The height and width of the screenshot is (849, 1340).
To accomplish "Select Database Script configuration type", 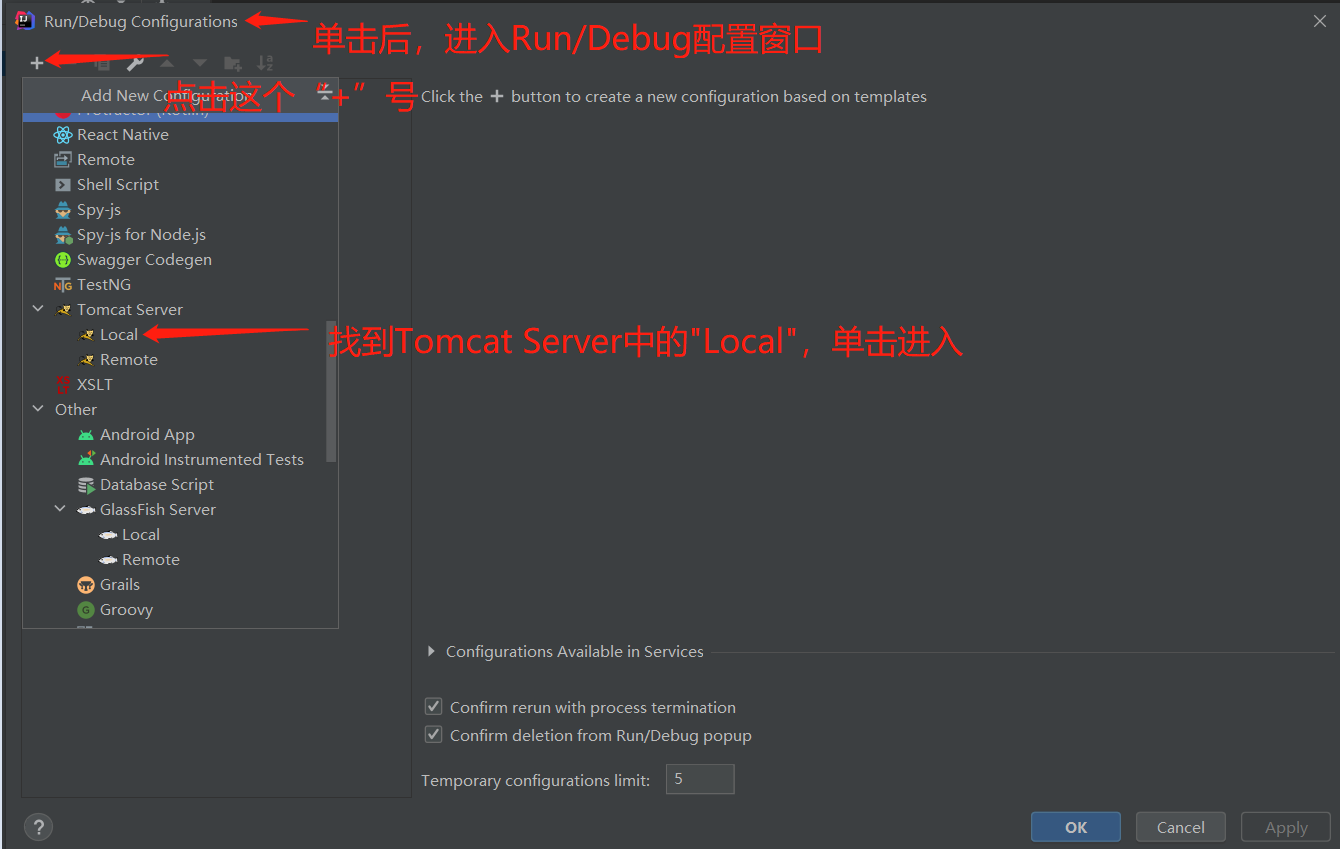I will click(x=157, y=485).
